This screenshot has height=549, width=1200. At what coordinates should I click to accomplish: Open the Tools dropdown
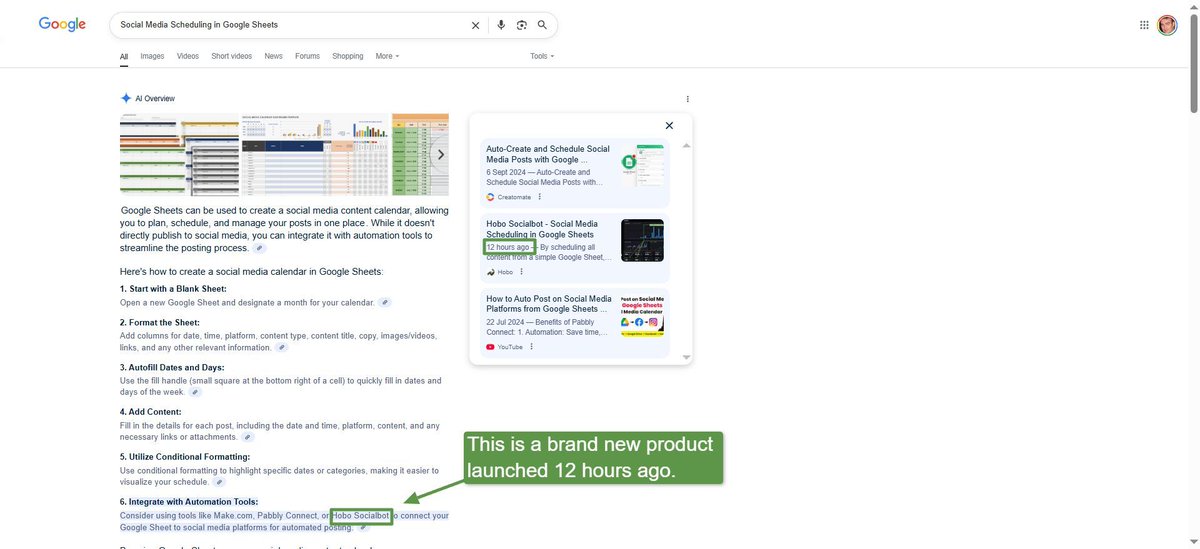click(542, 56)
